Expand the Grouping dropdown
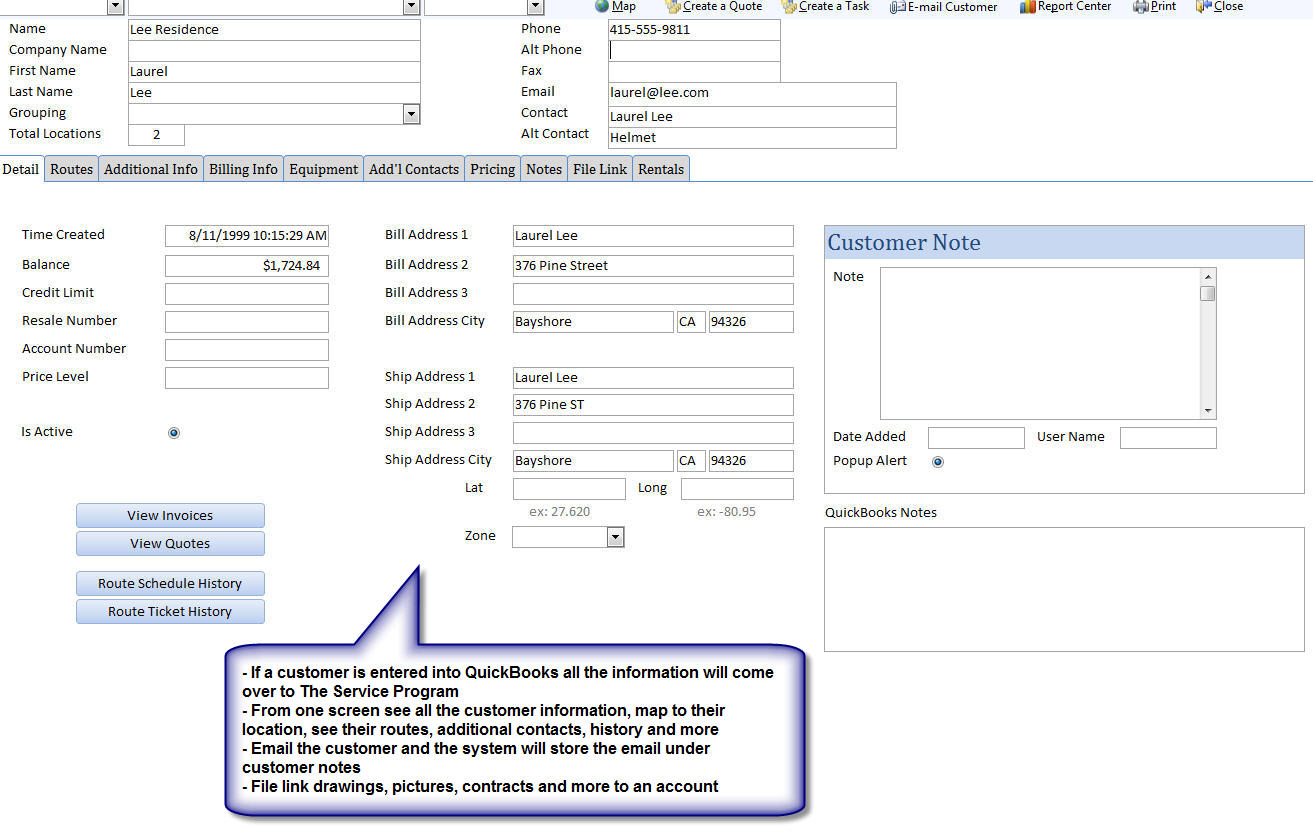This screenshot has height=837, width=1313. 411,114
